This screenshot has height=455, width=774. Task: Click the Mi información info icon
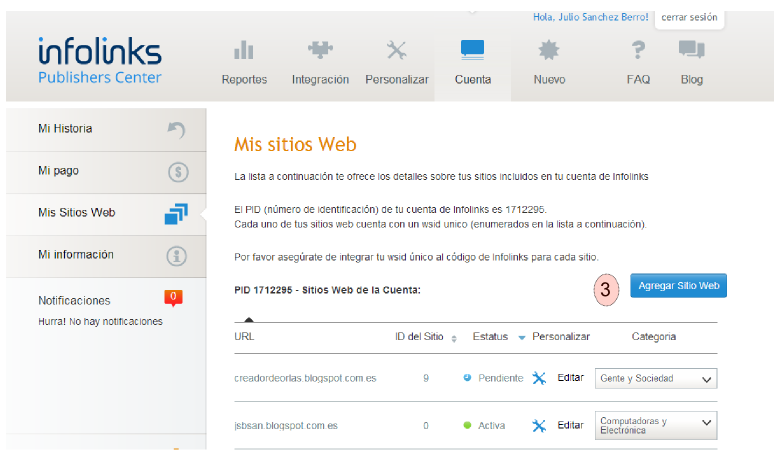click(x=176, y=256)
